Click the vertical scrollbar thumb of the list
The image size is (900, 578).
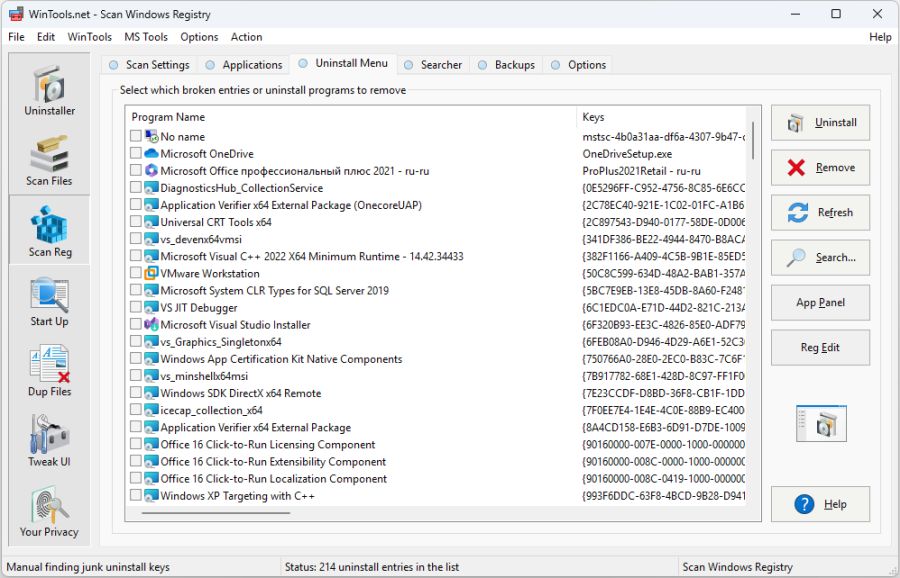click(753, 140)
